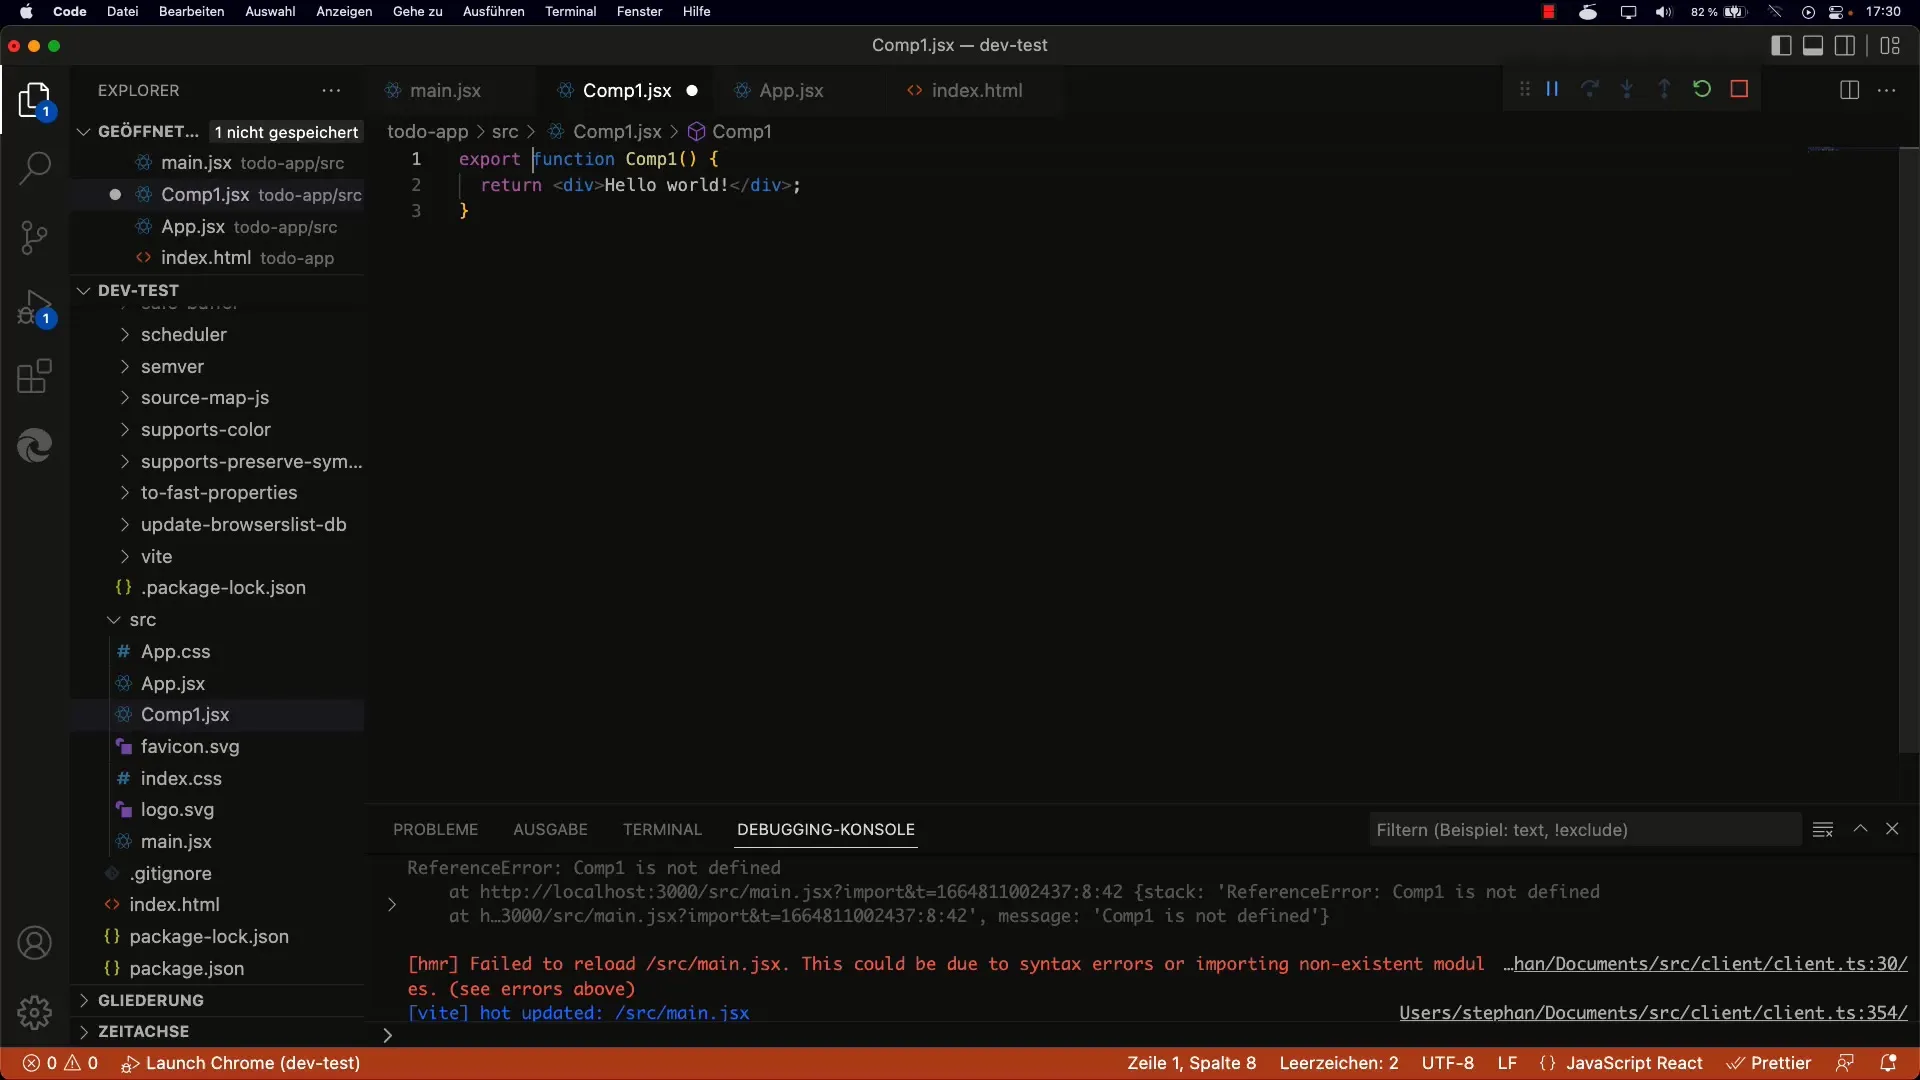The width and height of the screenshot is (1920, 1080).
Task: Expand the scheduler folder
Action: pyautogui.click(x=124, y=335)
